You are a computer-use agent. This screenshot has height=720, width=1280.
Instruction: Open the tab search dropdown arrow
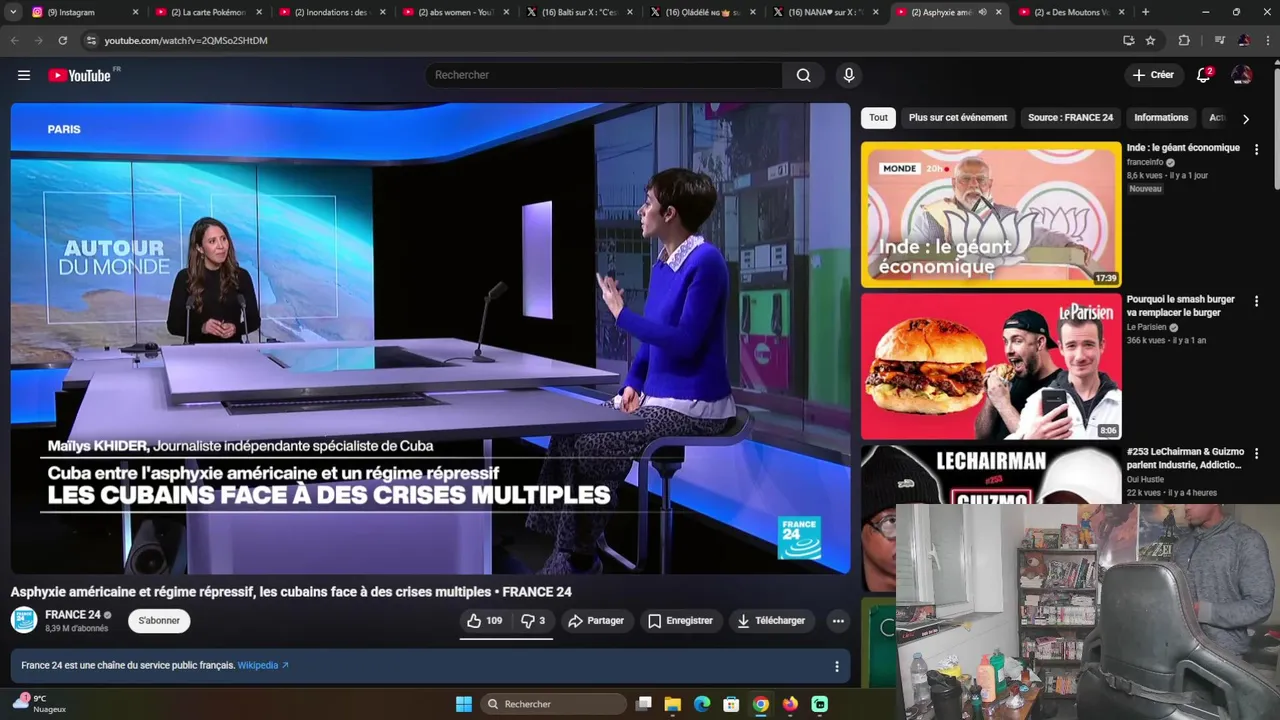(x=13, y=12)
